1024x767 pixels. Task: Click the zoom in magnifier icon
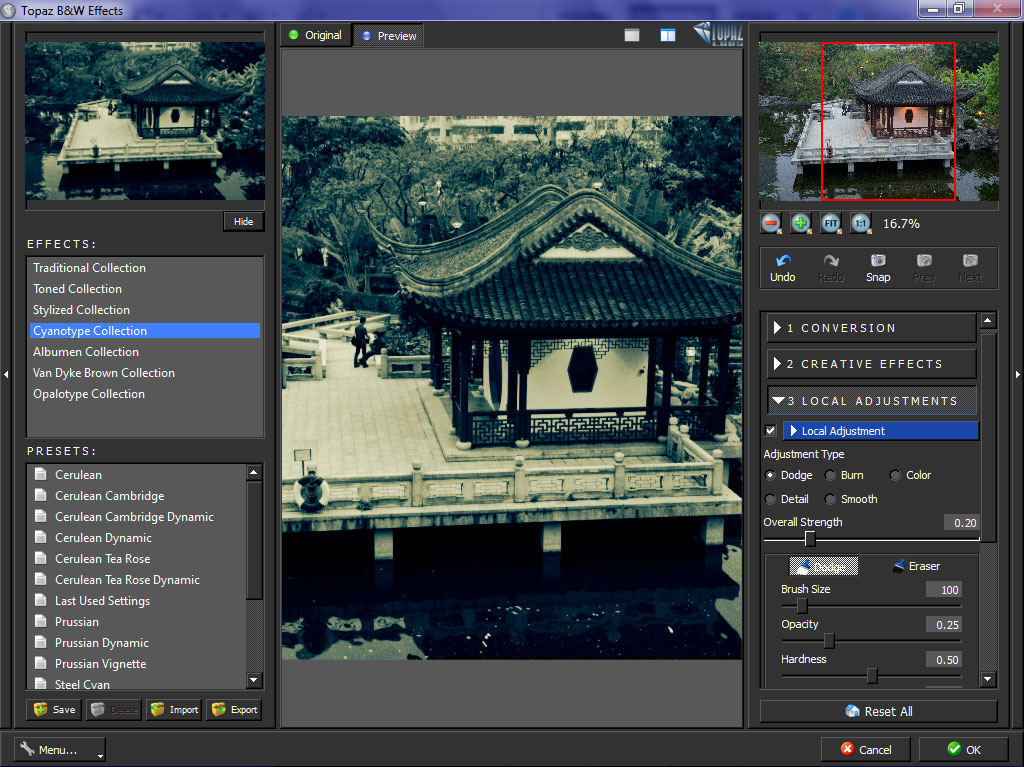pyautogui.click(x=801, y=224)
